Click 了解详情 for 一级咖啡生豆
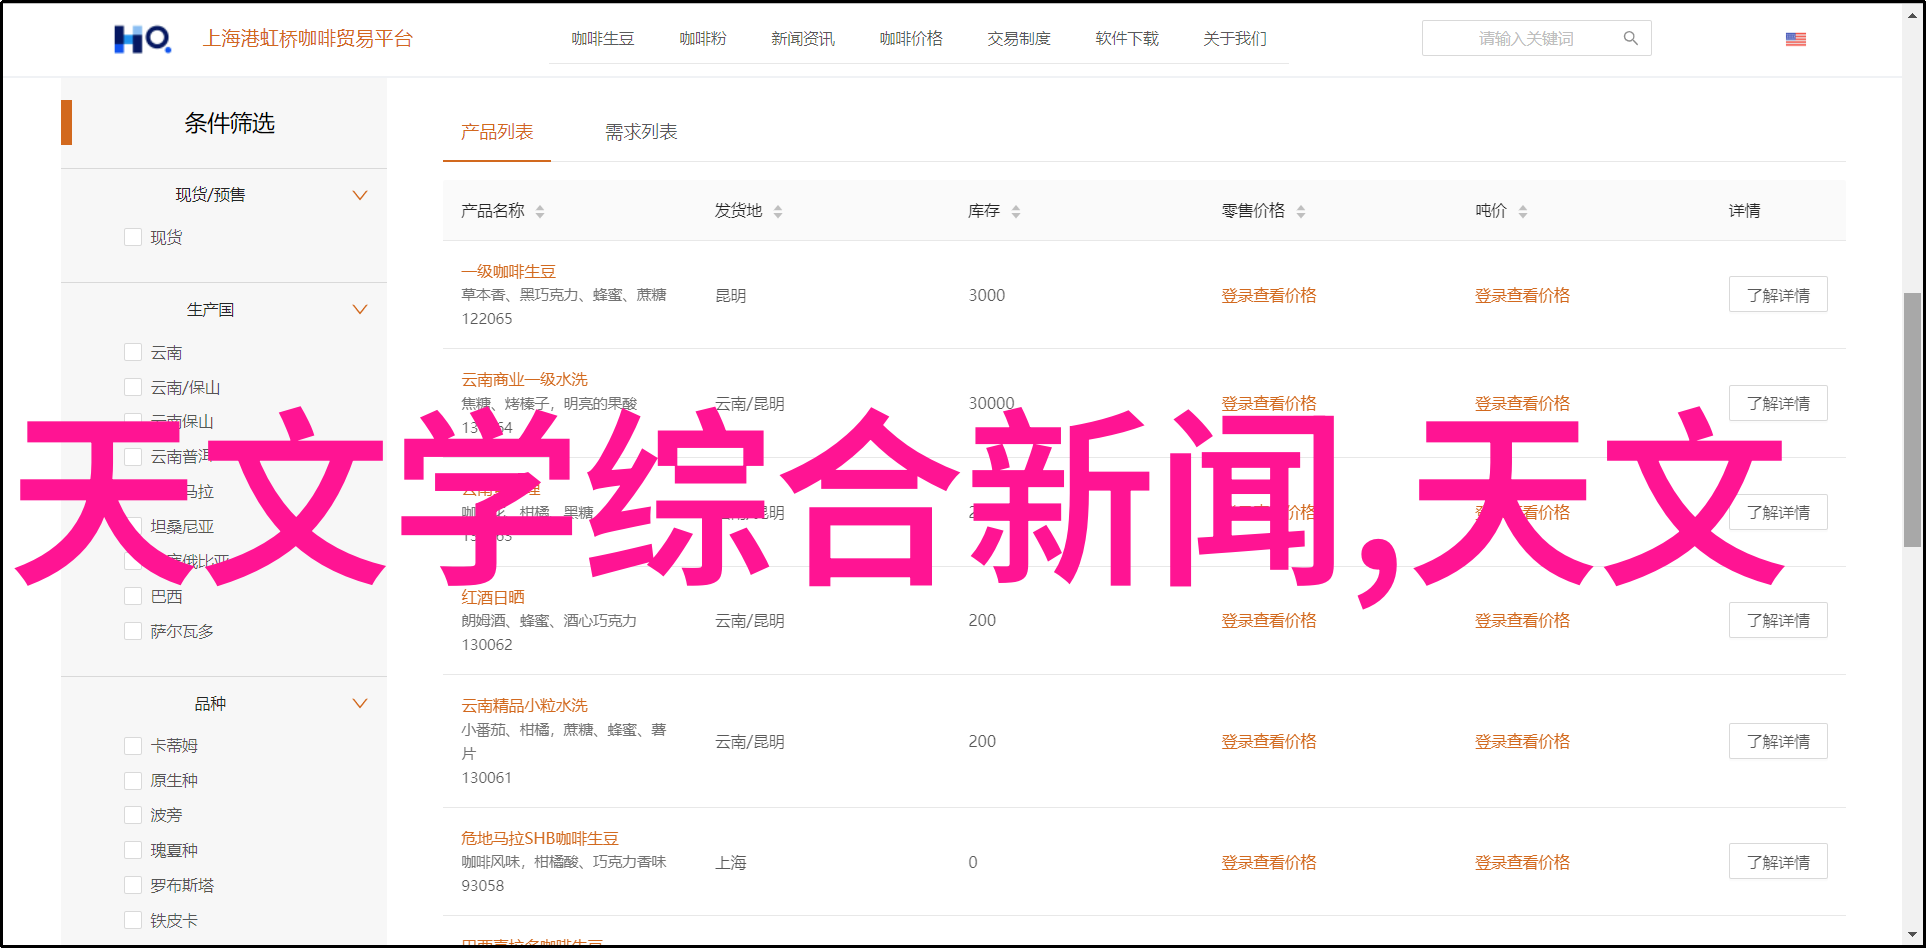Viewport: 1927px width, 950px height. coord(1778,295)
